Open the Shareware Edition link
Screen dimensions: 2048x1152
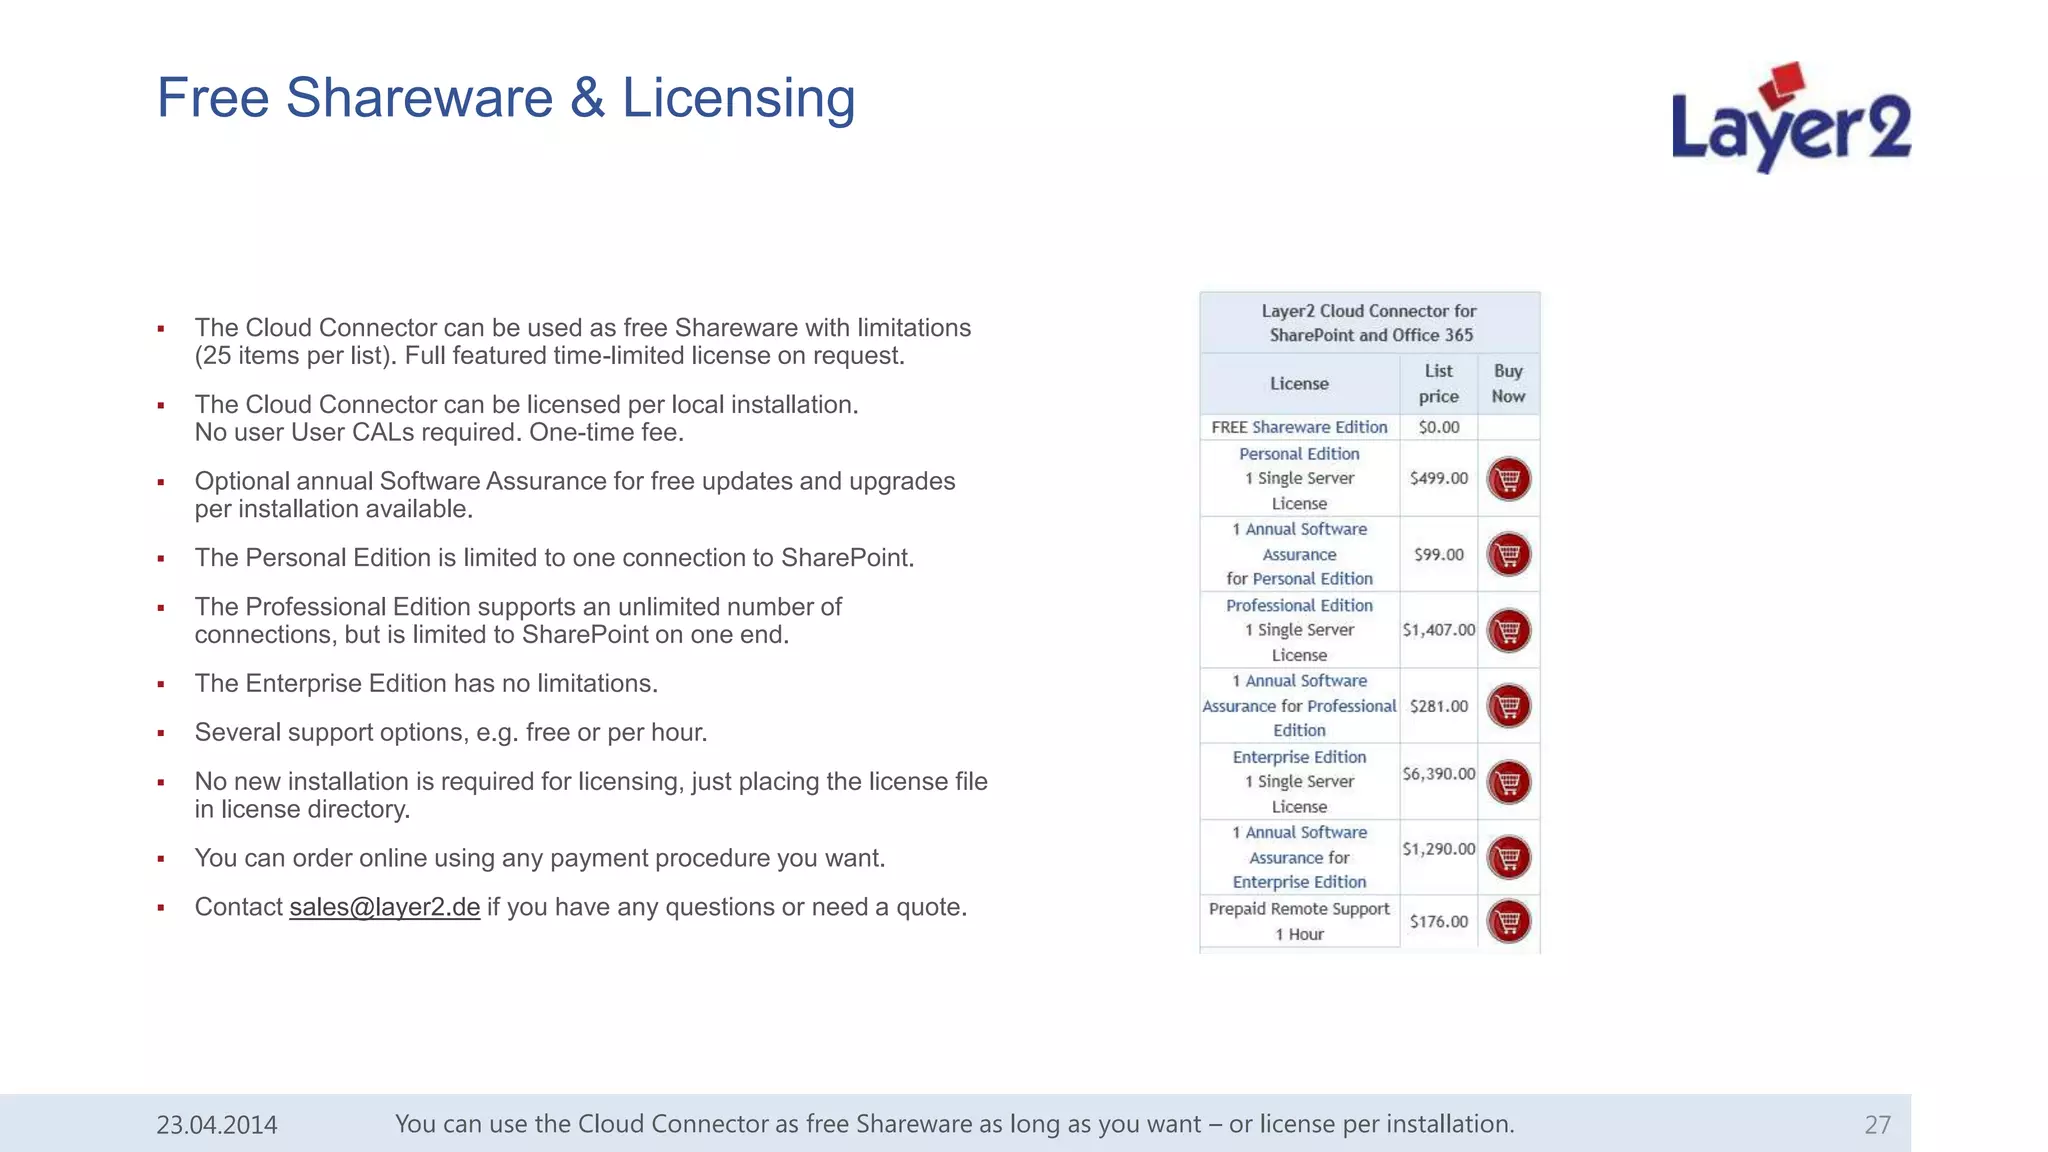1319,427
